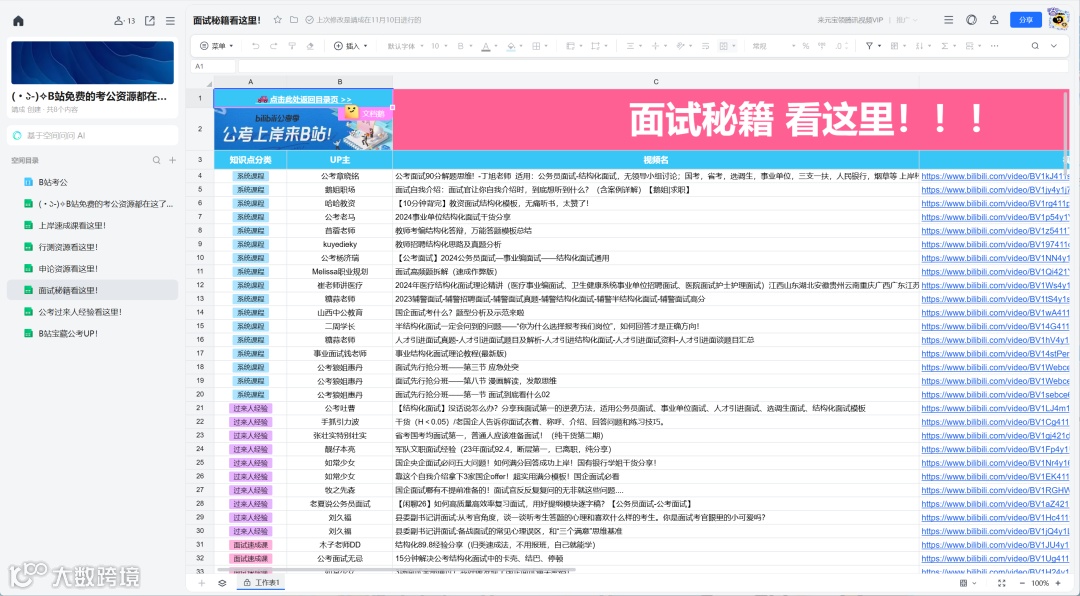Open the outline list icon near share

coord(948,20)
